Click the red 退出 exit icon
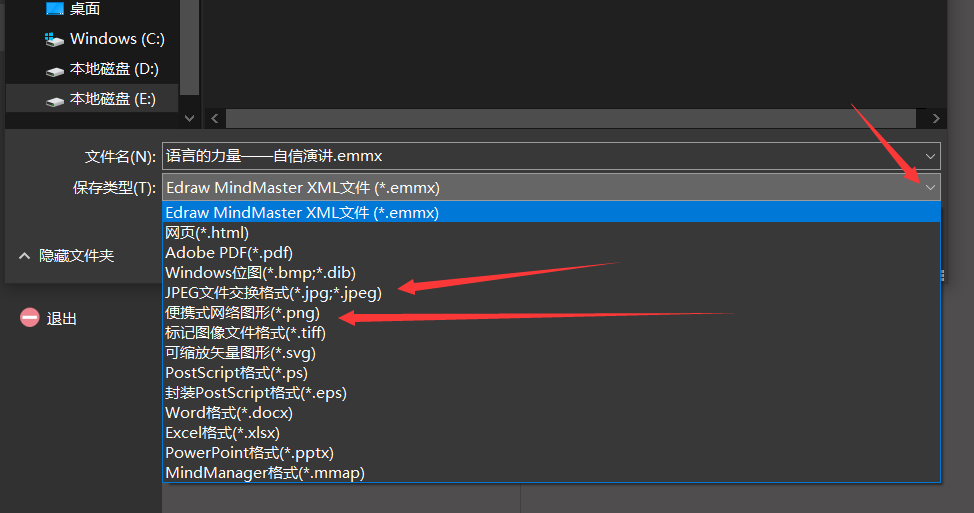This screenshot has width=974, height=513. click(x=29, y=317)
